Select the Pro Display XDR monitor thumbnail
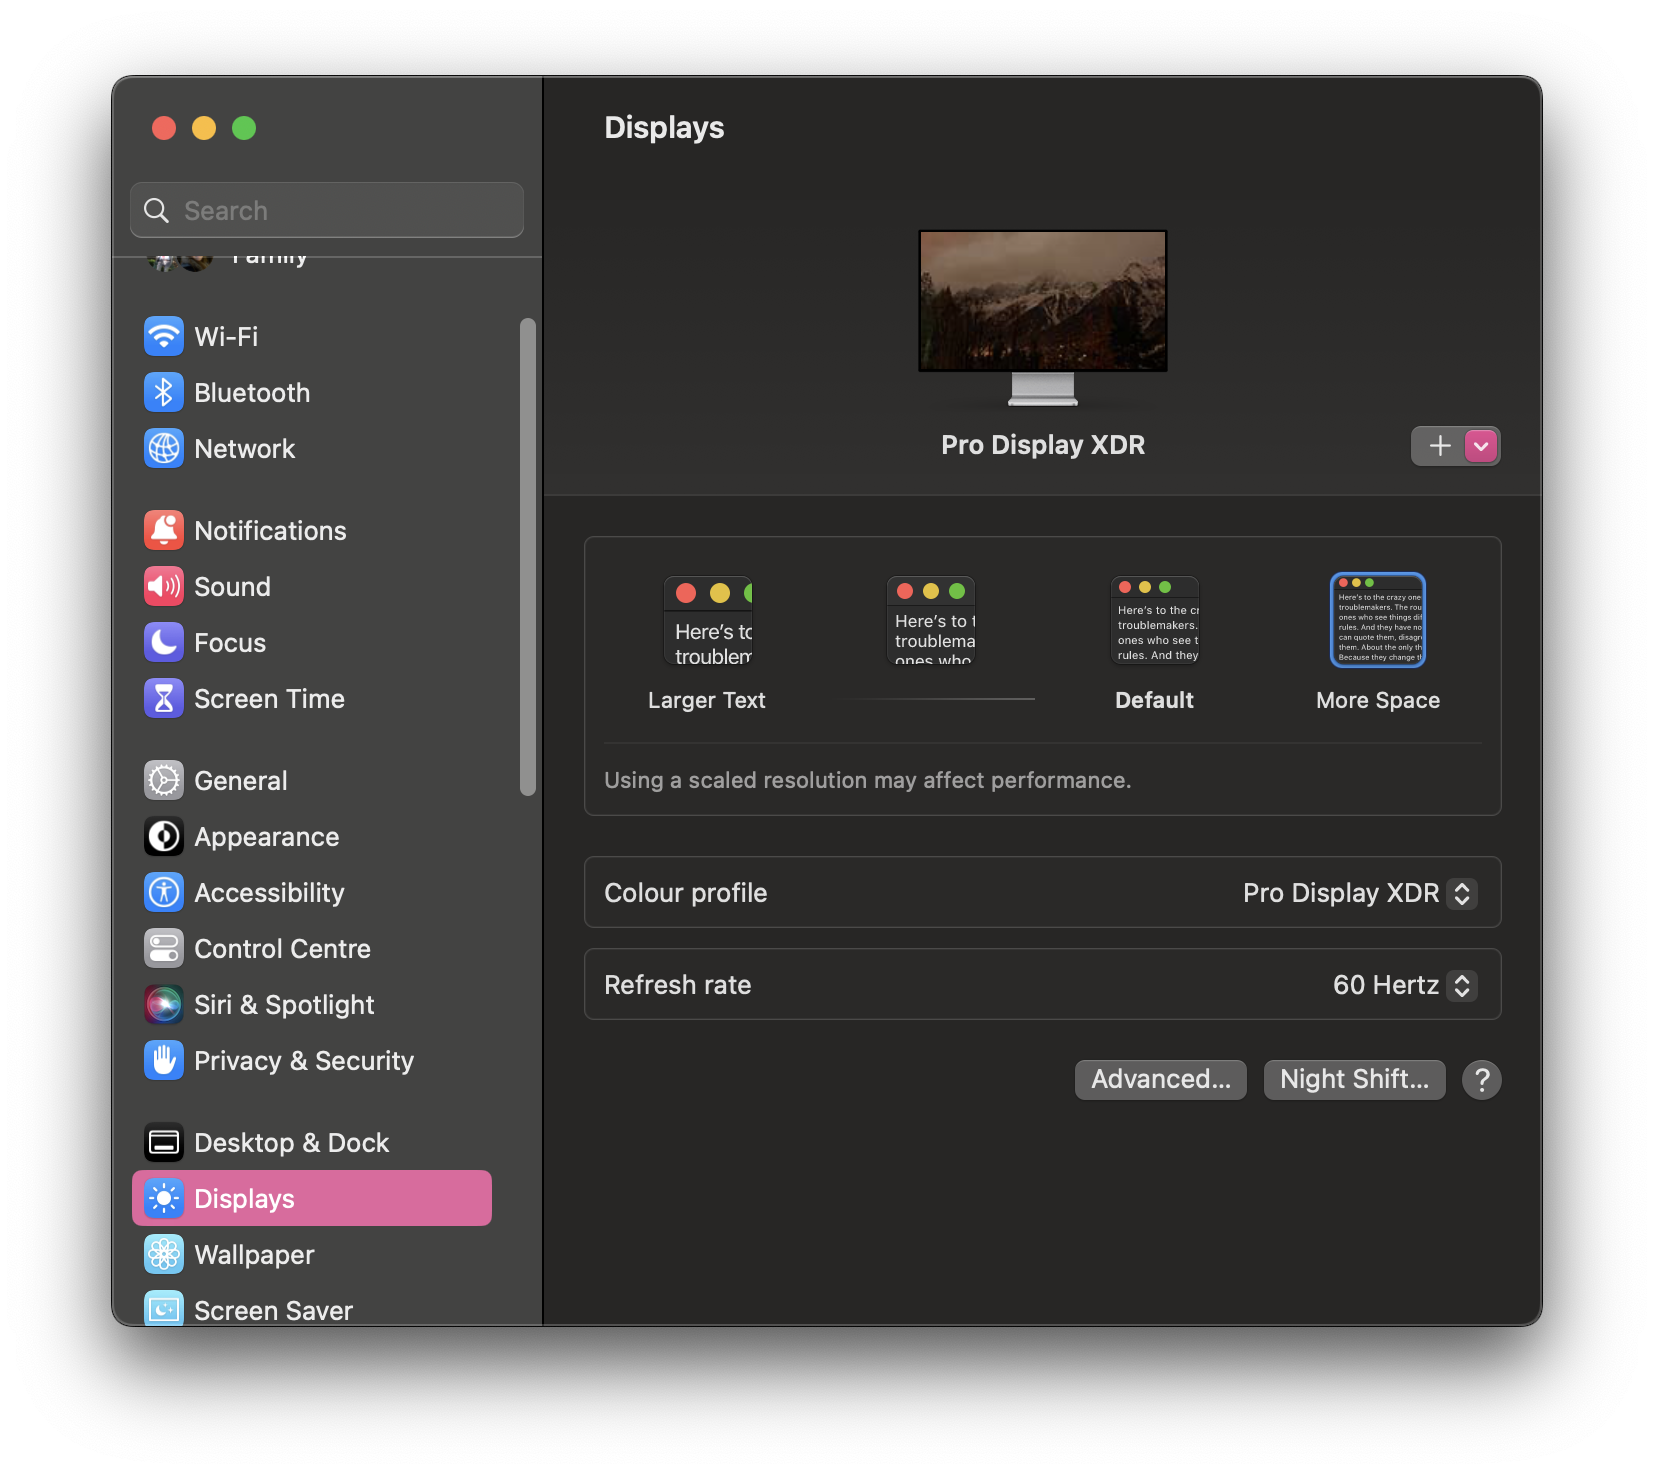 tap(1043, 318)
